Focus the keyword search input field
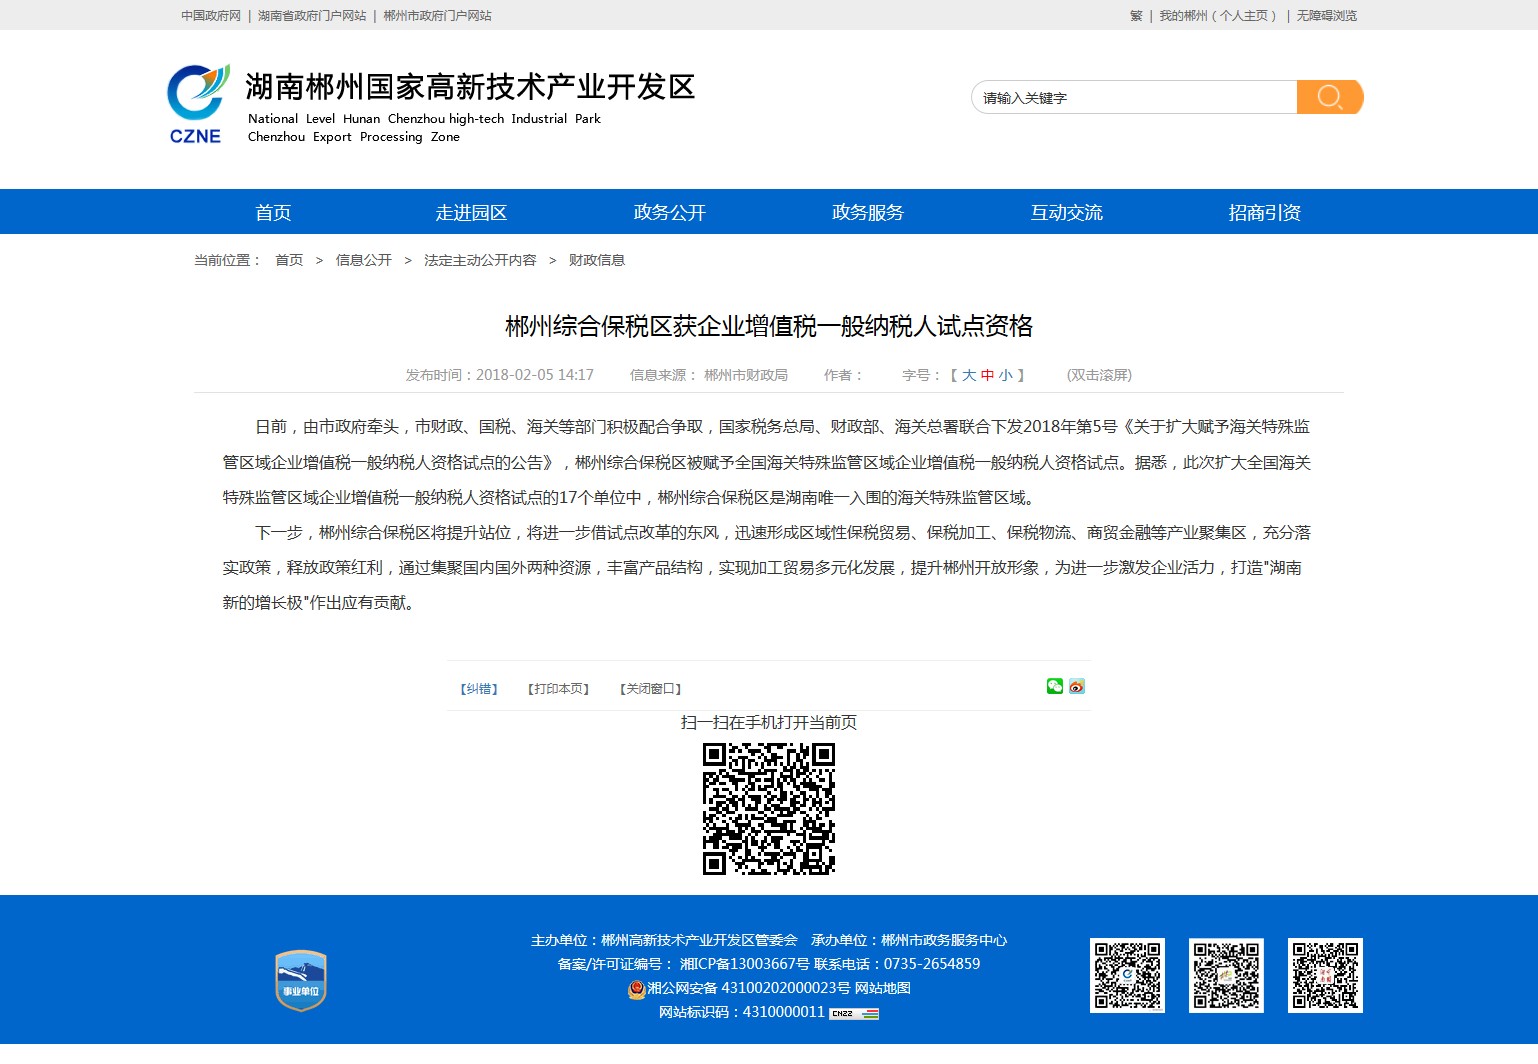Screen dimensions: 1538x1064 1134,97
